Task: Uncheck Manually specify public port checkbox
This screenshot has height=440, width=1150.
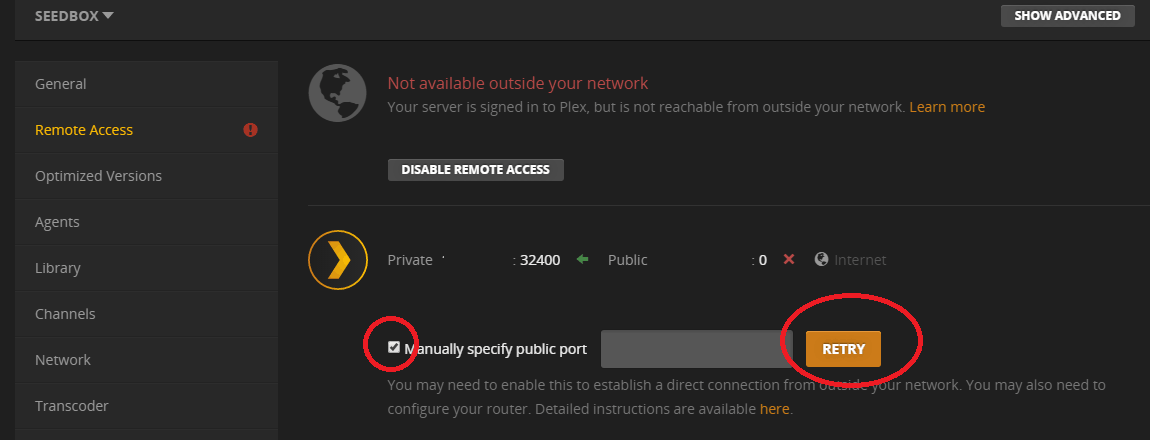Action: pos(394,348)
